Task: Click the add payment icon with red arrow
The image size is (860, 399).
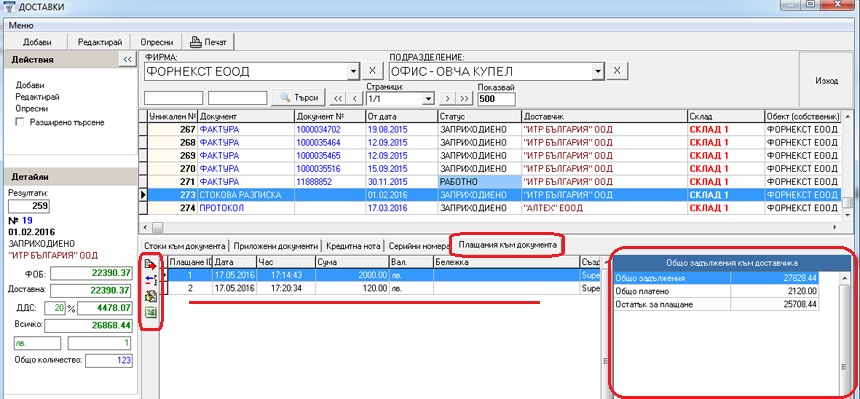Action: [150, 265]
